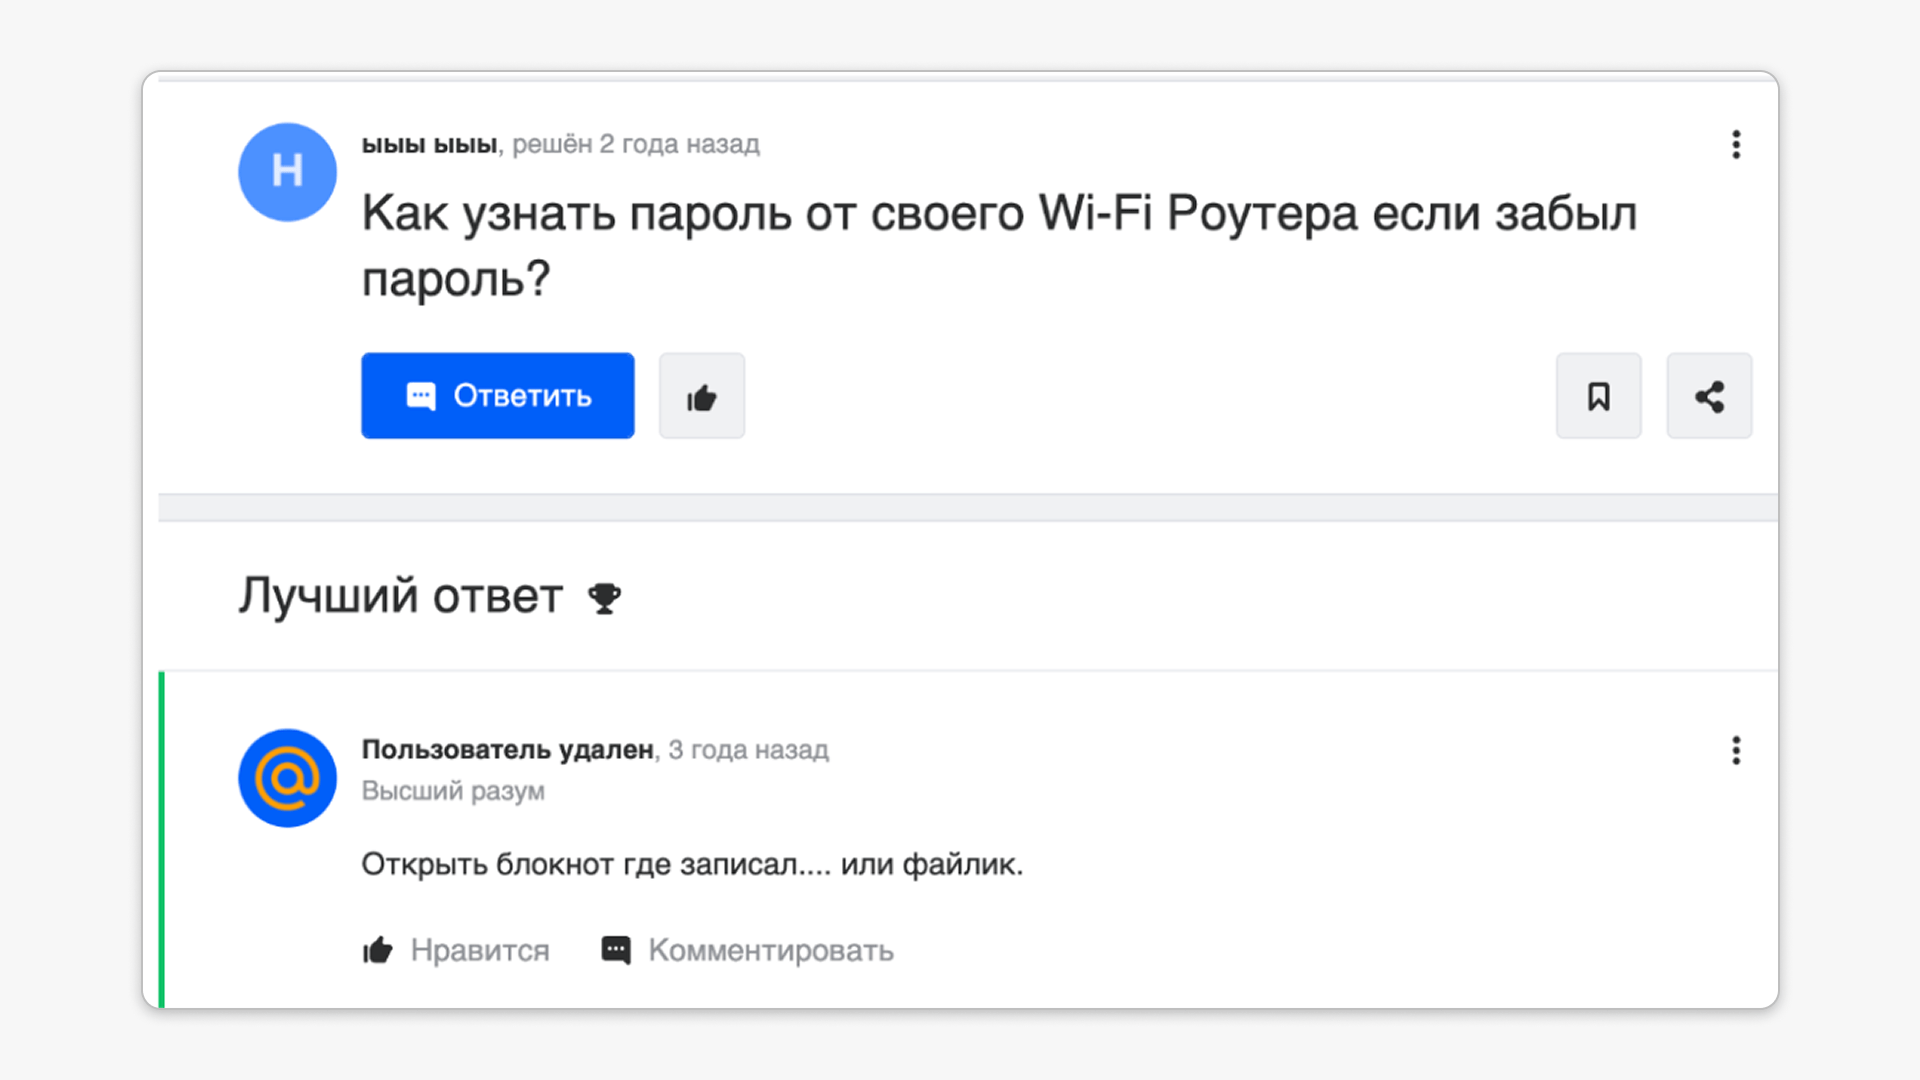Click the blue Ответить button
The height and width of the screenshot is (1080, 1920).
[x=497, y=395]
